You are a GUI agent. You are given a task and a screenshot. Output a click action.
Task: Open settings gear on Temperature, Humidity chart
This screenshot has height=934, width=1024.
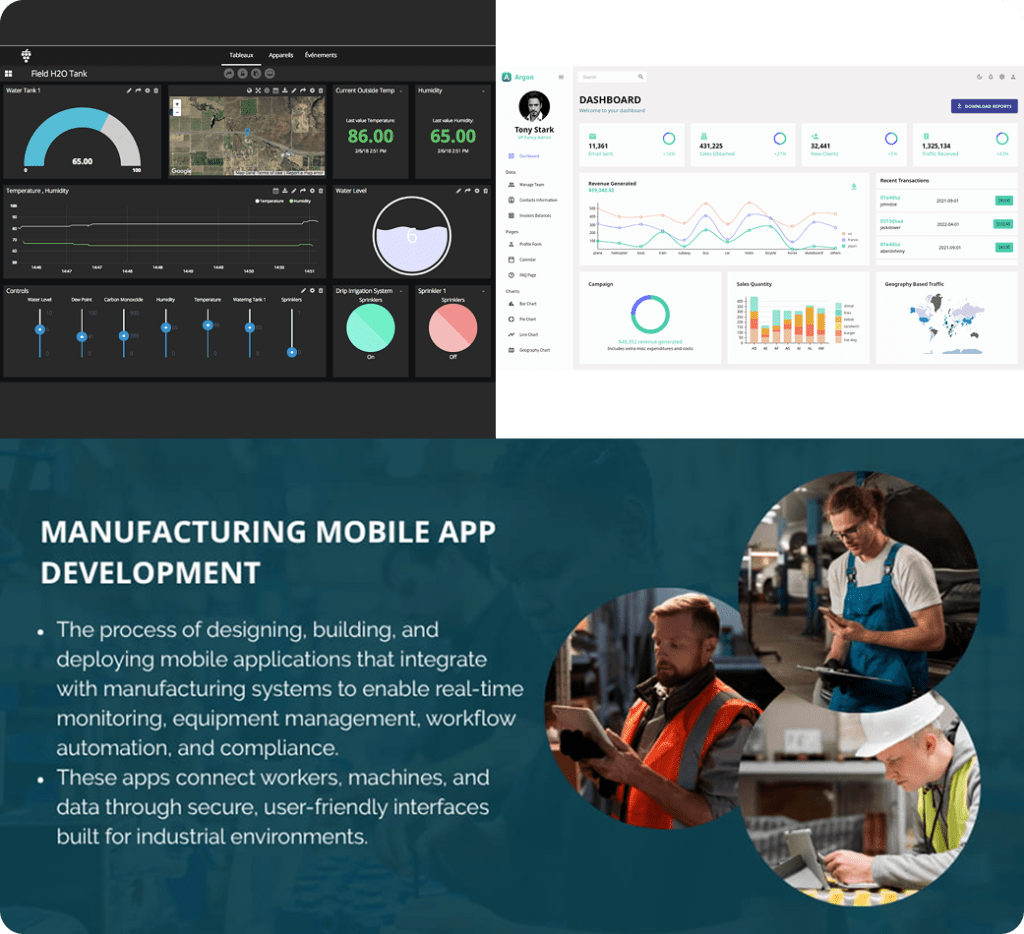point(312,190)
